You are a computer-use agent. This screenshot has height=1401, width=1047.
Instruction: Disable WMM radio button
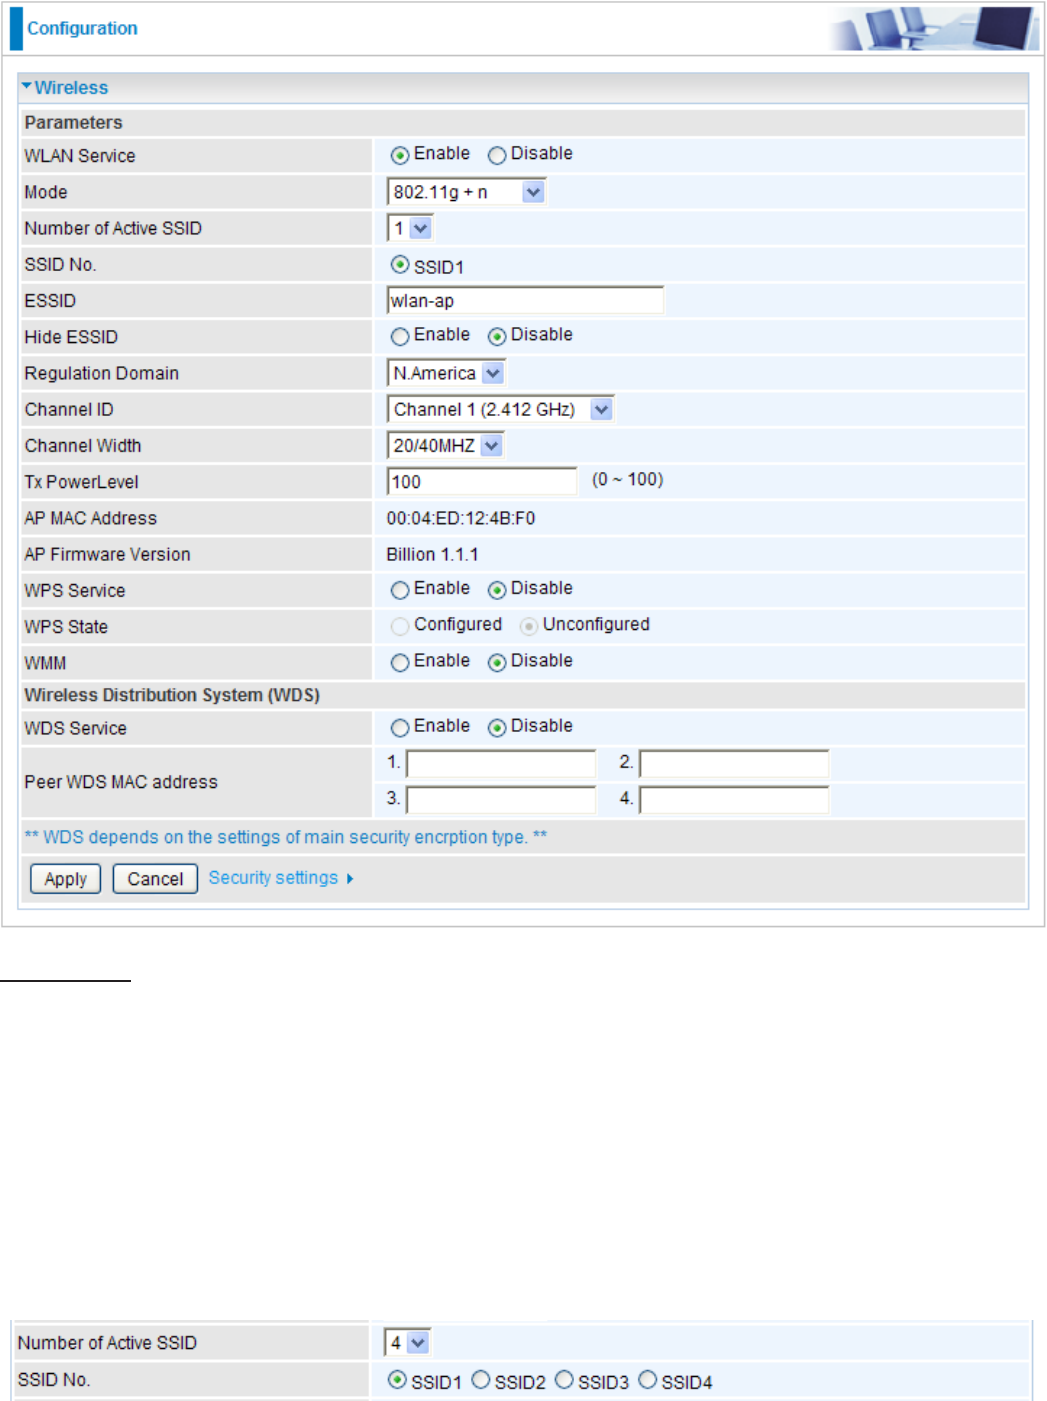point(497,662)
